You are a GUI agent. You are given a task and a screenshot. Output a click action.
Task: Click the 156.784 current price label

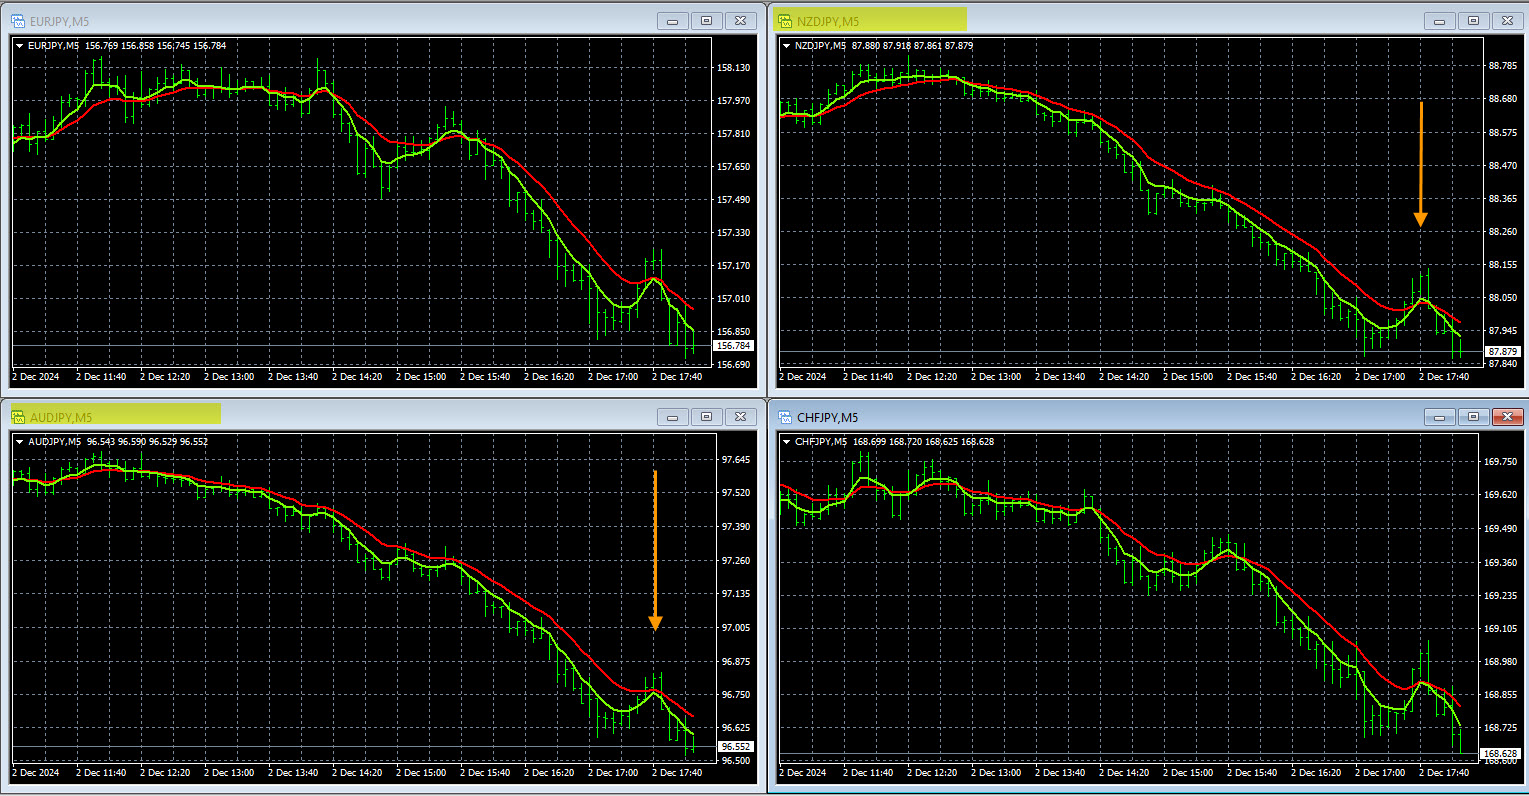click(x=733, y=346)
